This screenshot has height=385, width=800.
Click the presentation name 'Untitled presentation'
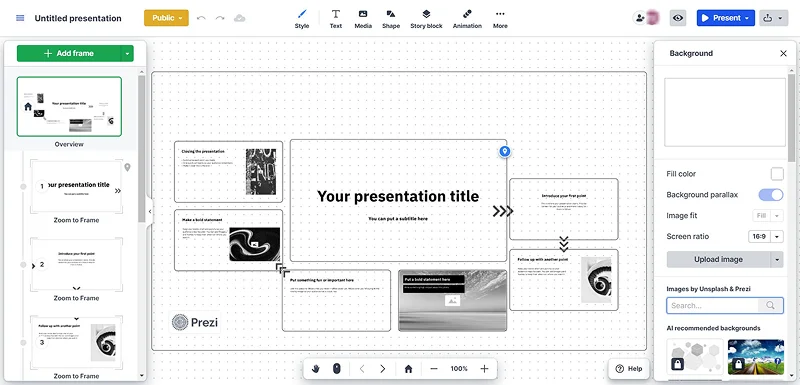click(x=78, y=18)
